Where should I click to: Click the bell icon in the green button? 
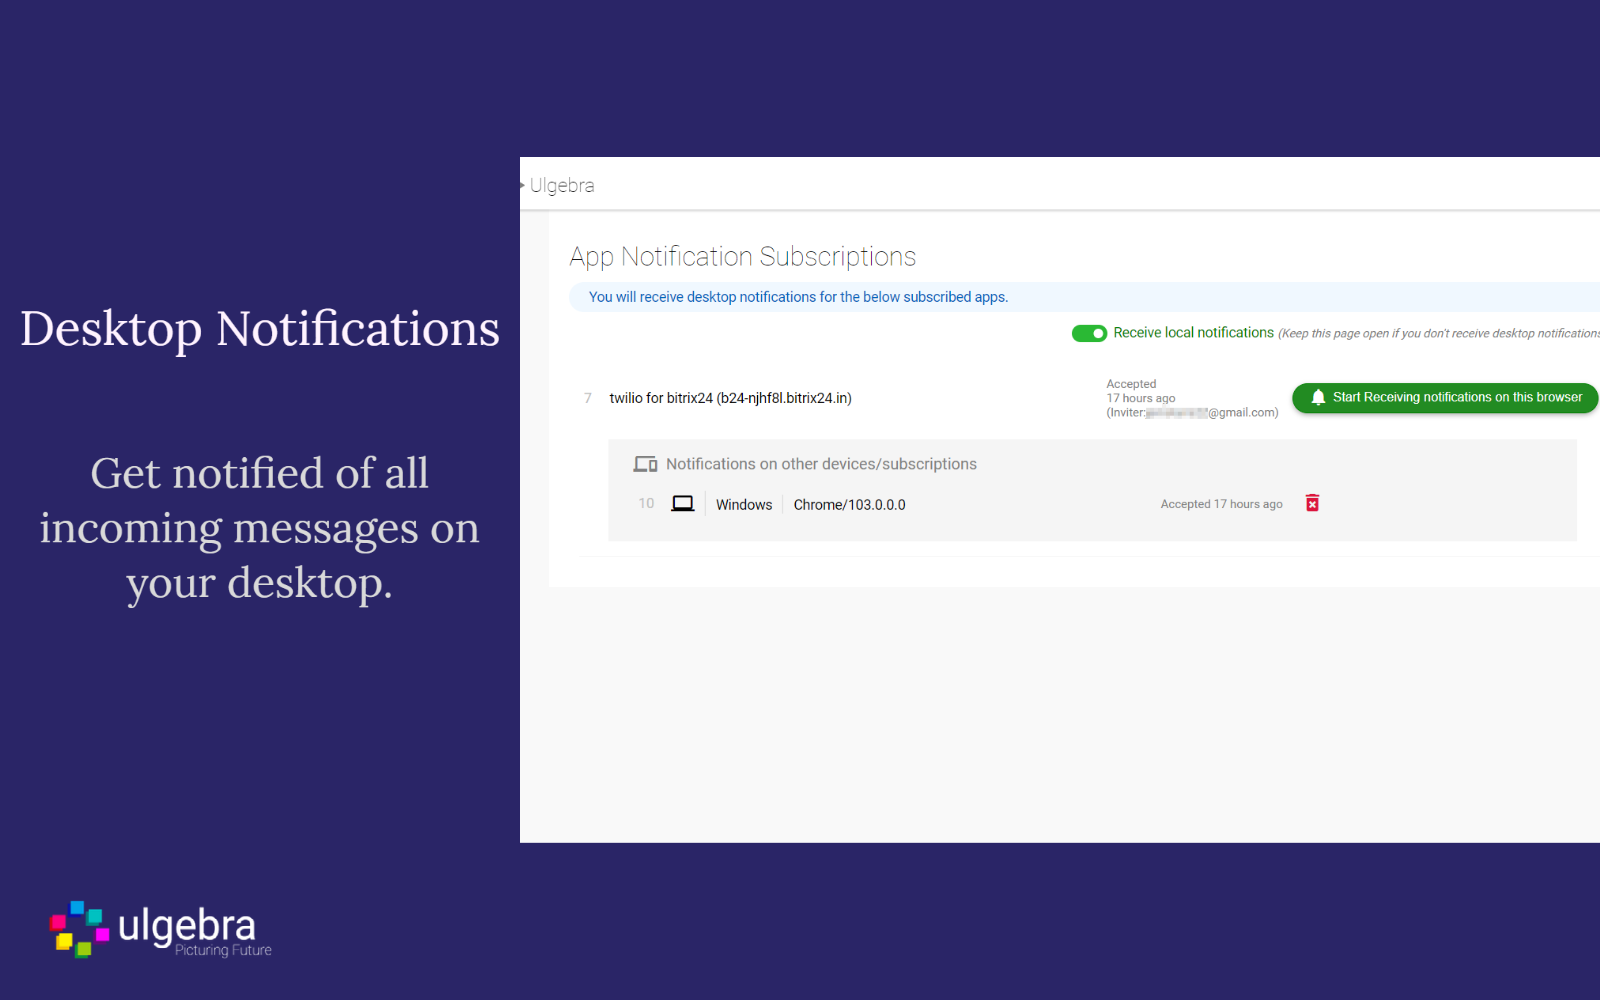click(x=1318, y=397)
